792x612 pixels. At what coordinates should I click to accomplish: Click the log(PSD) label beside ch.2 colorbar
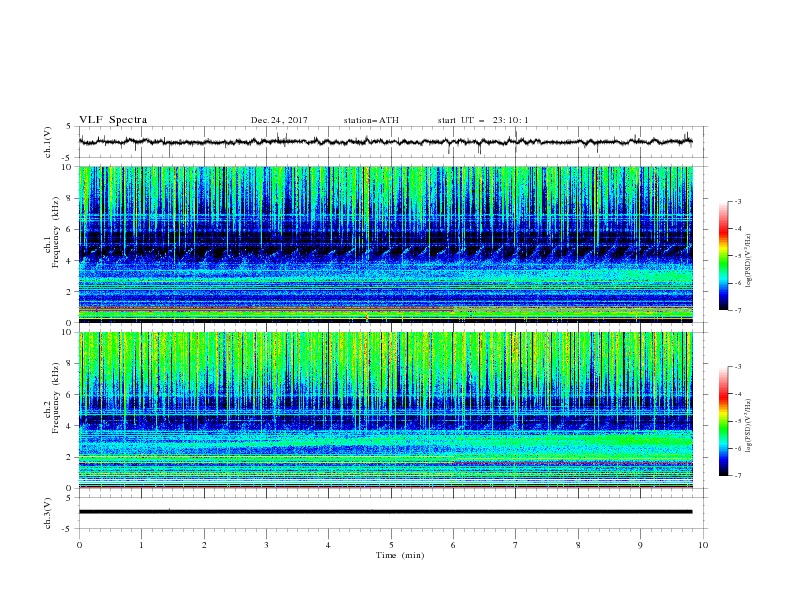[749, 425]
